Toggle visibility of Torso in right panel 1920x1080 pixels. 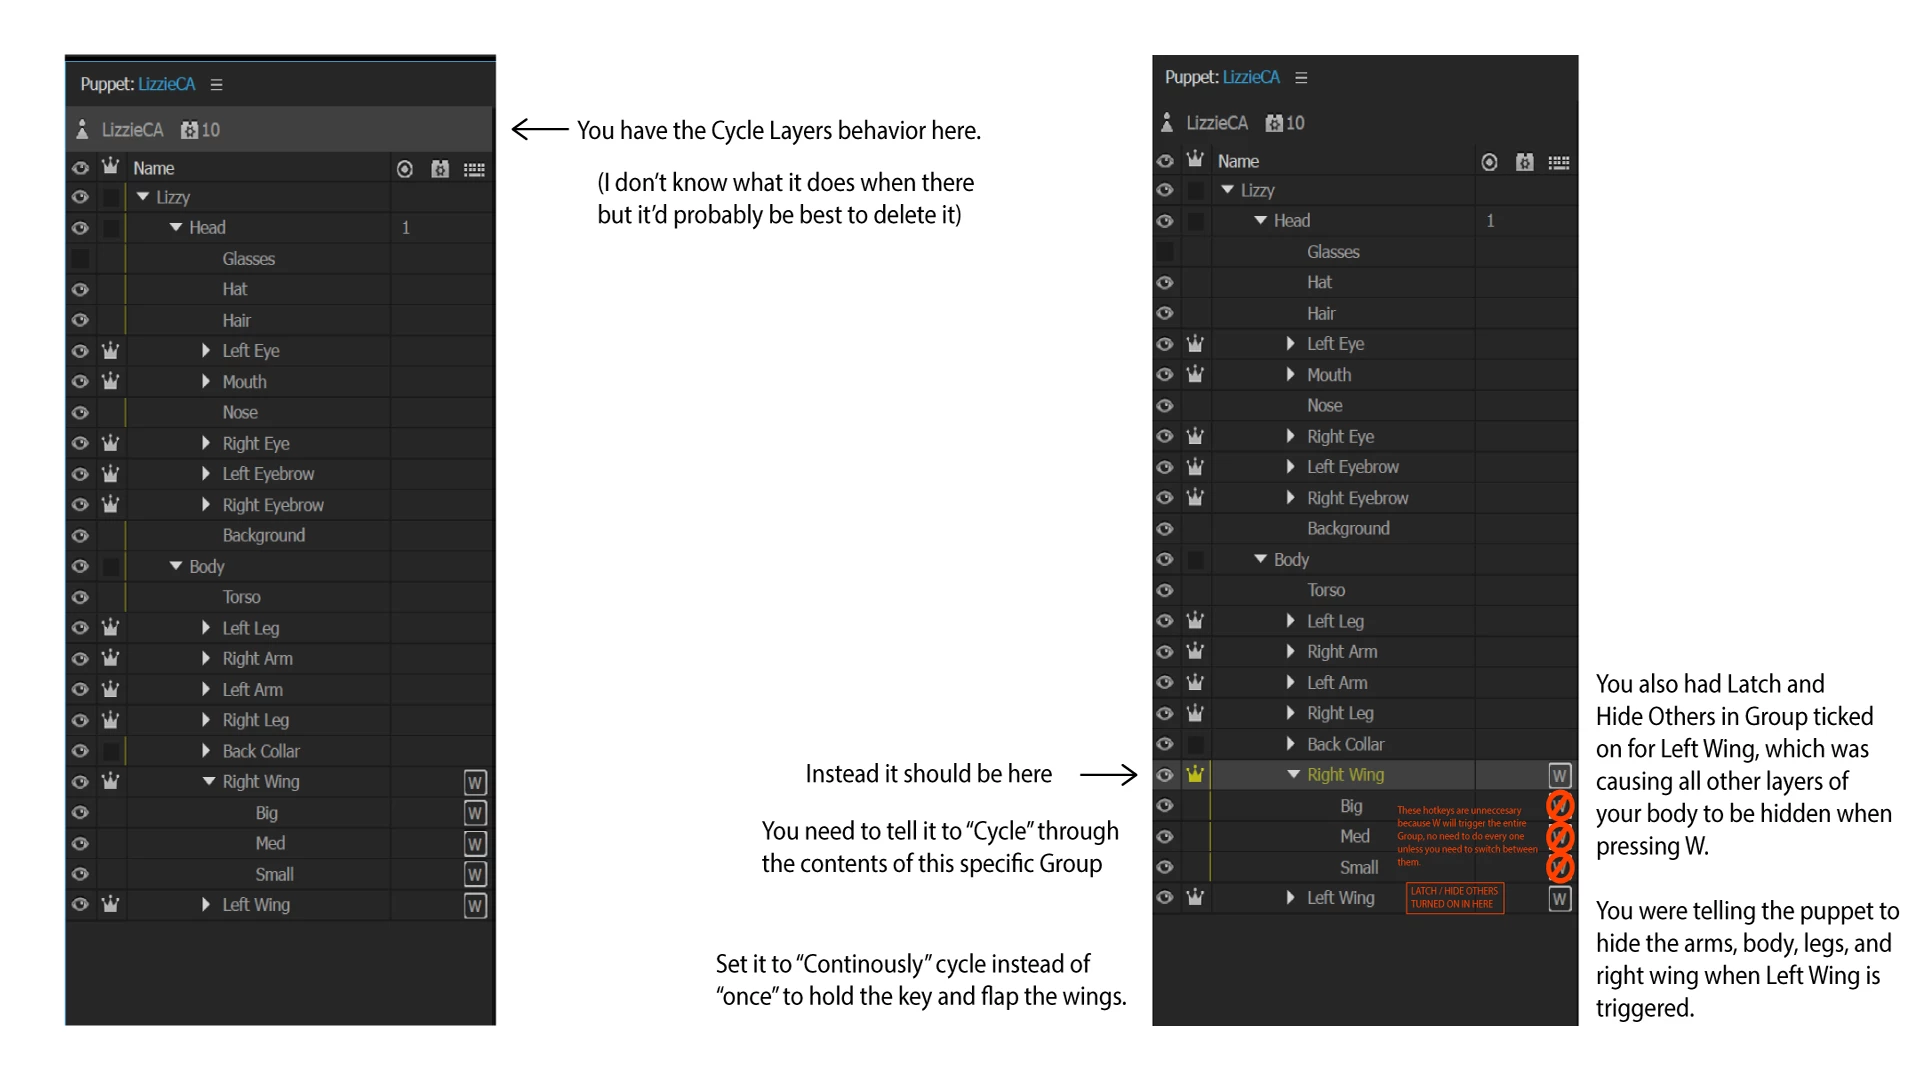1165,590
